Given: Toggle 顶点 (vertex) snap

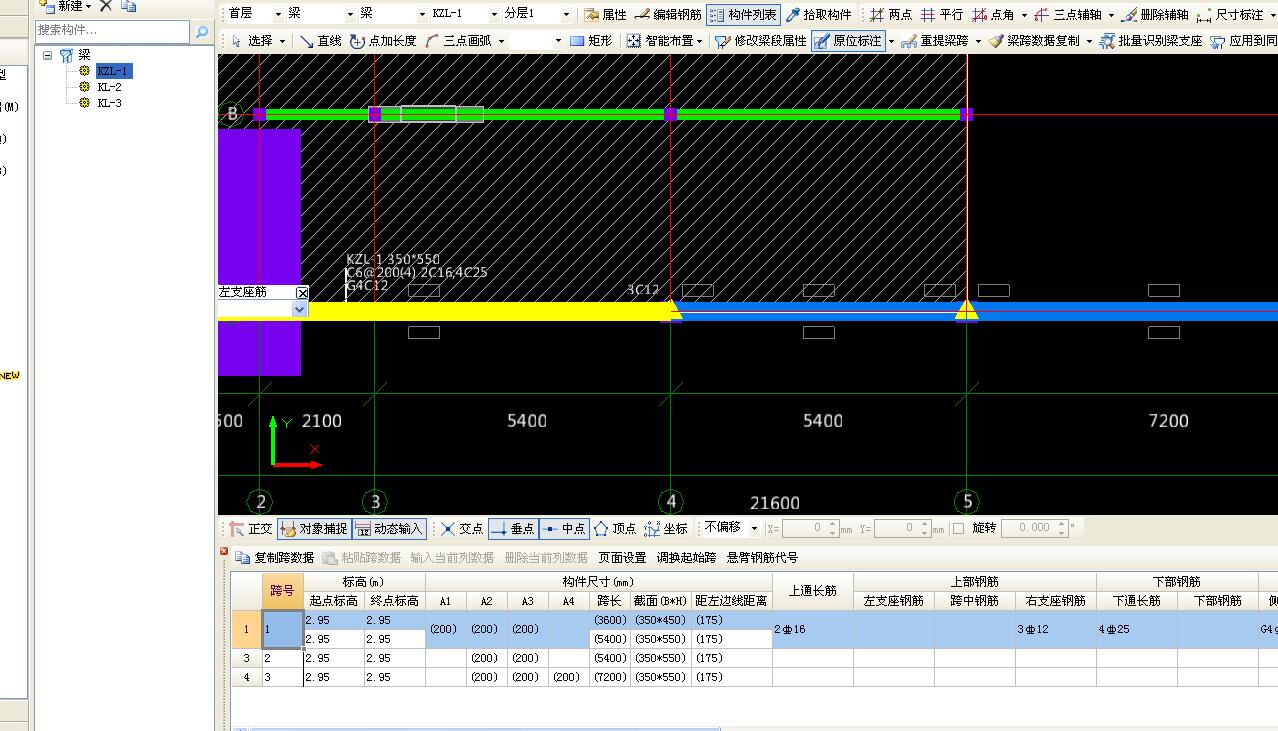Looking at the screenshot, I should click(x=615, y=529).
